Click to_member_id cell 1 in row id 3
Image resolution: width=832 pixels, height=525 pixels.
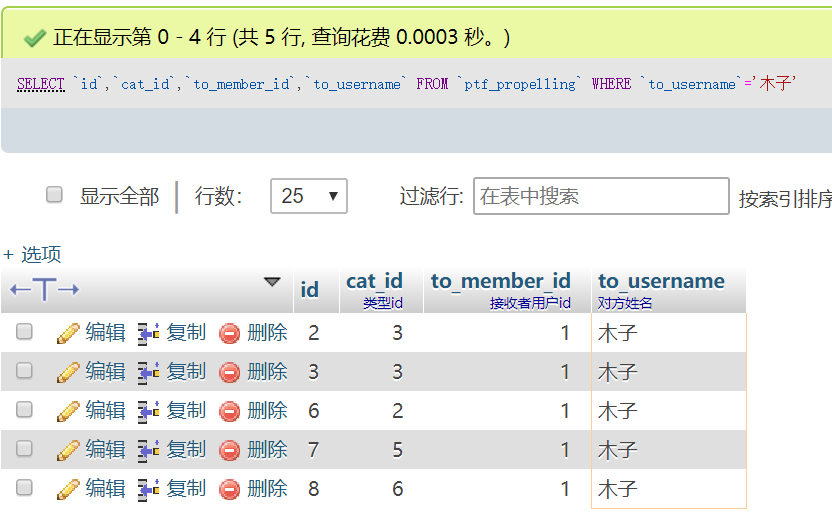(565, 372)
